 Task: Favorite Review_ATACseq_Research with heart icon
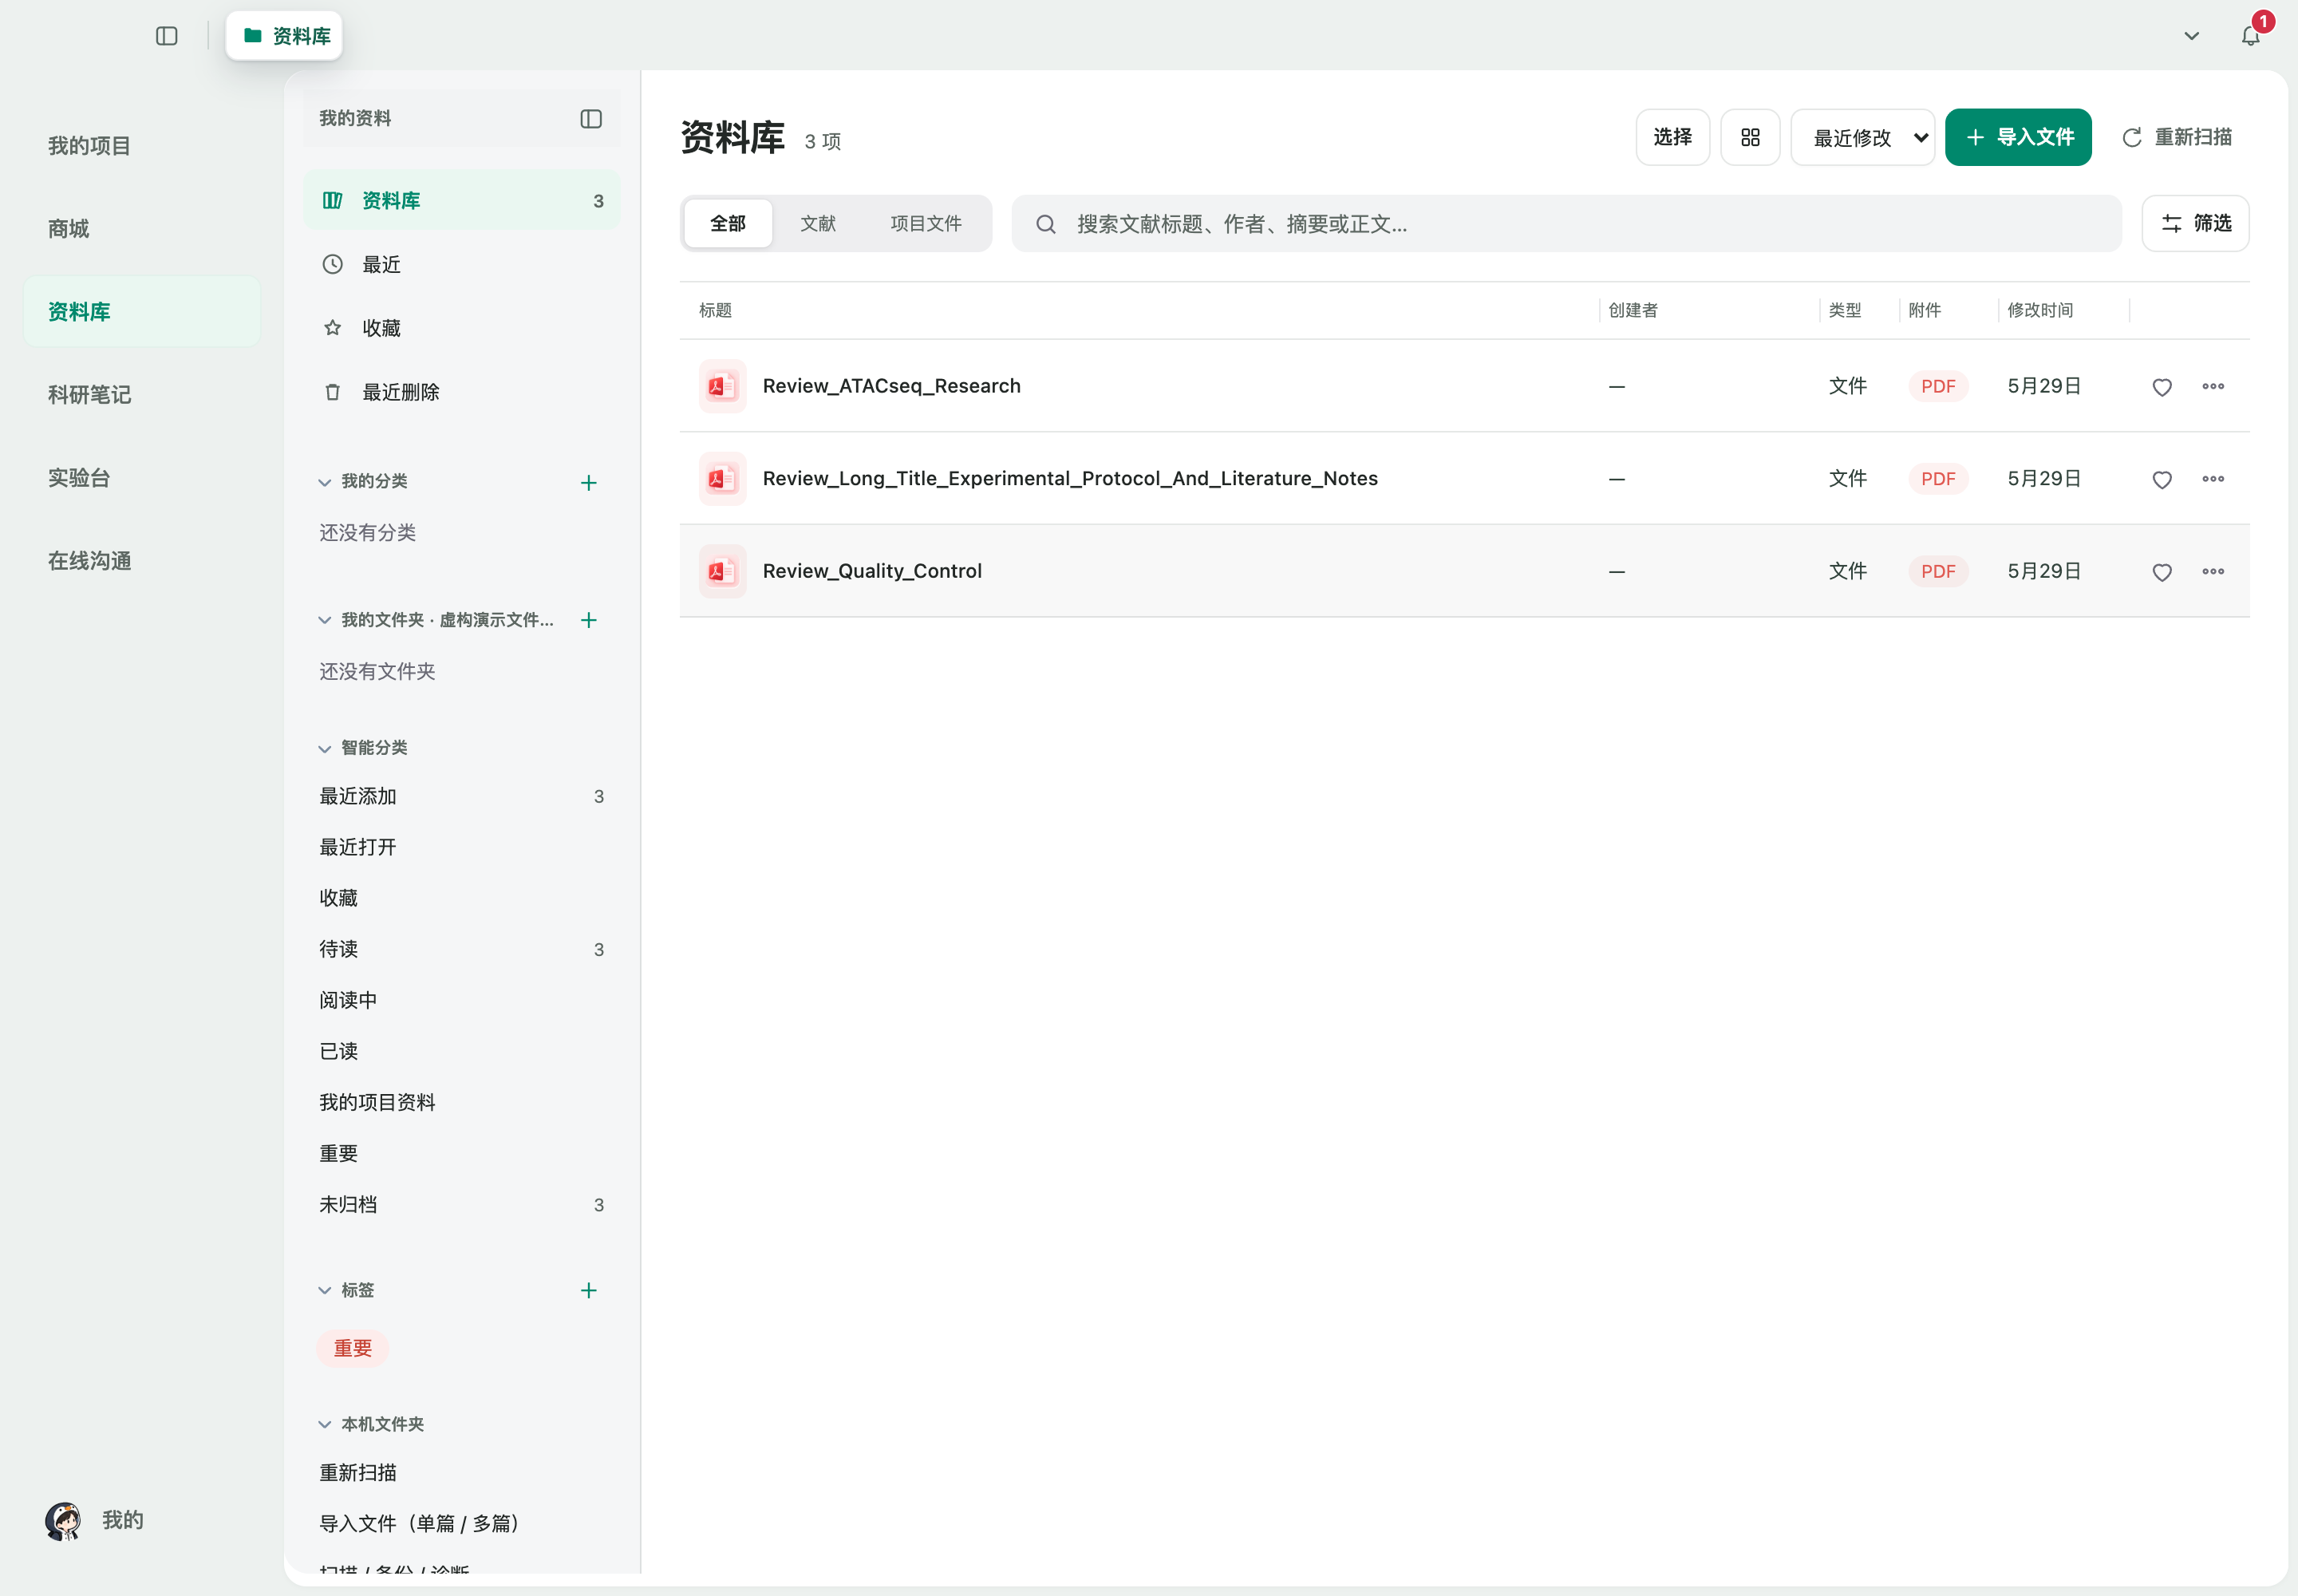point(2162,387)
